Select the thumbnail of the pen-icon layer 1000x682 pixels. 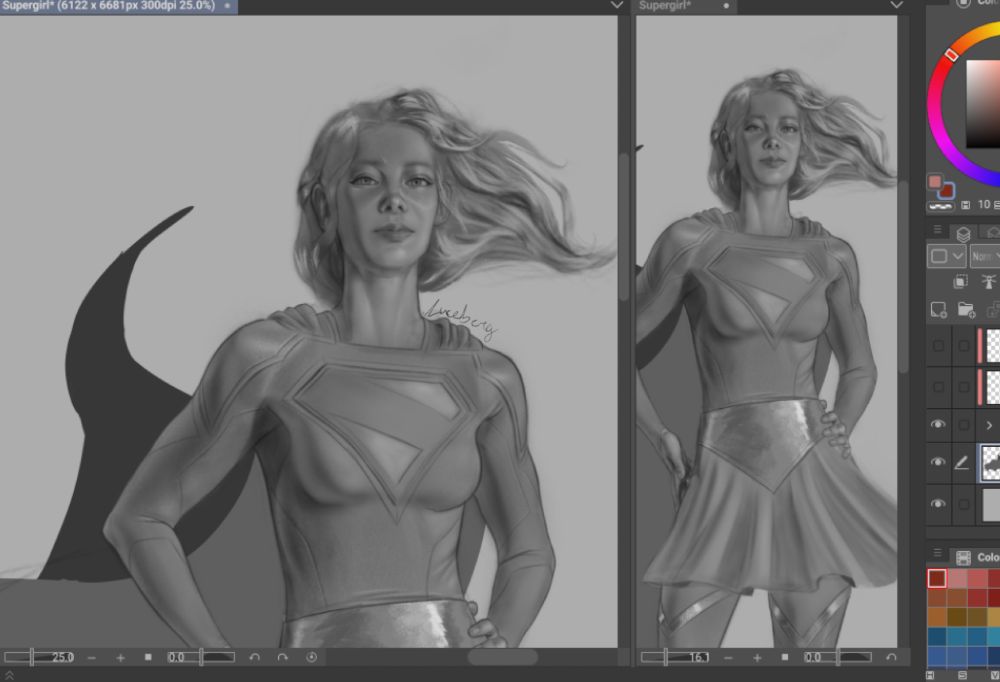(x=991, y=463)
